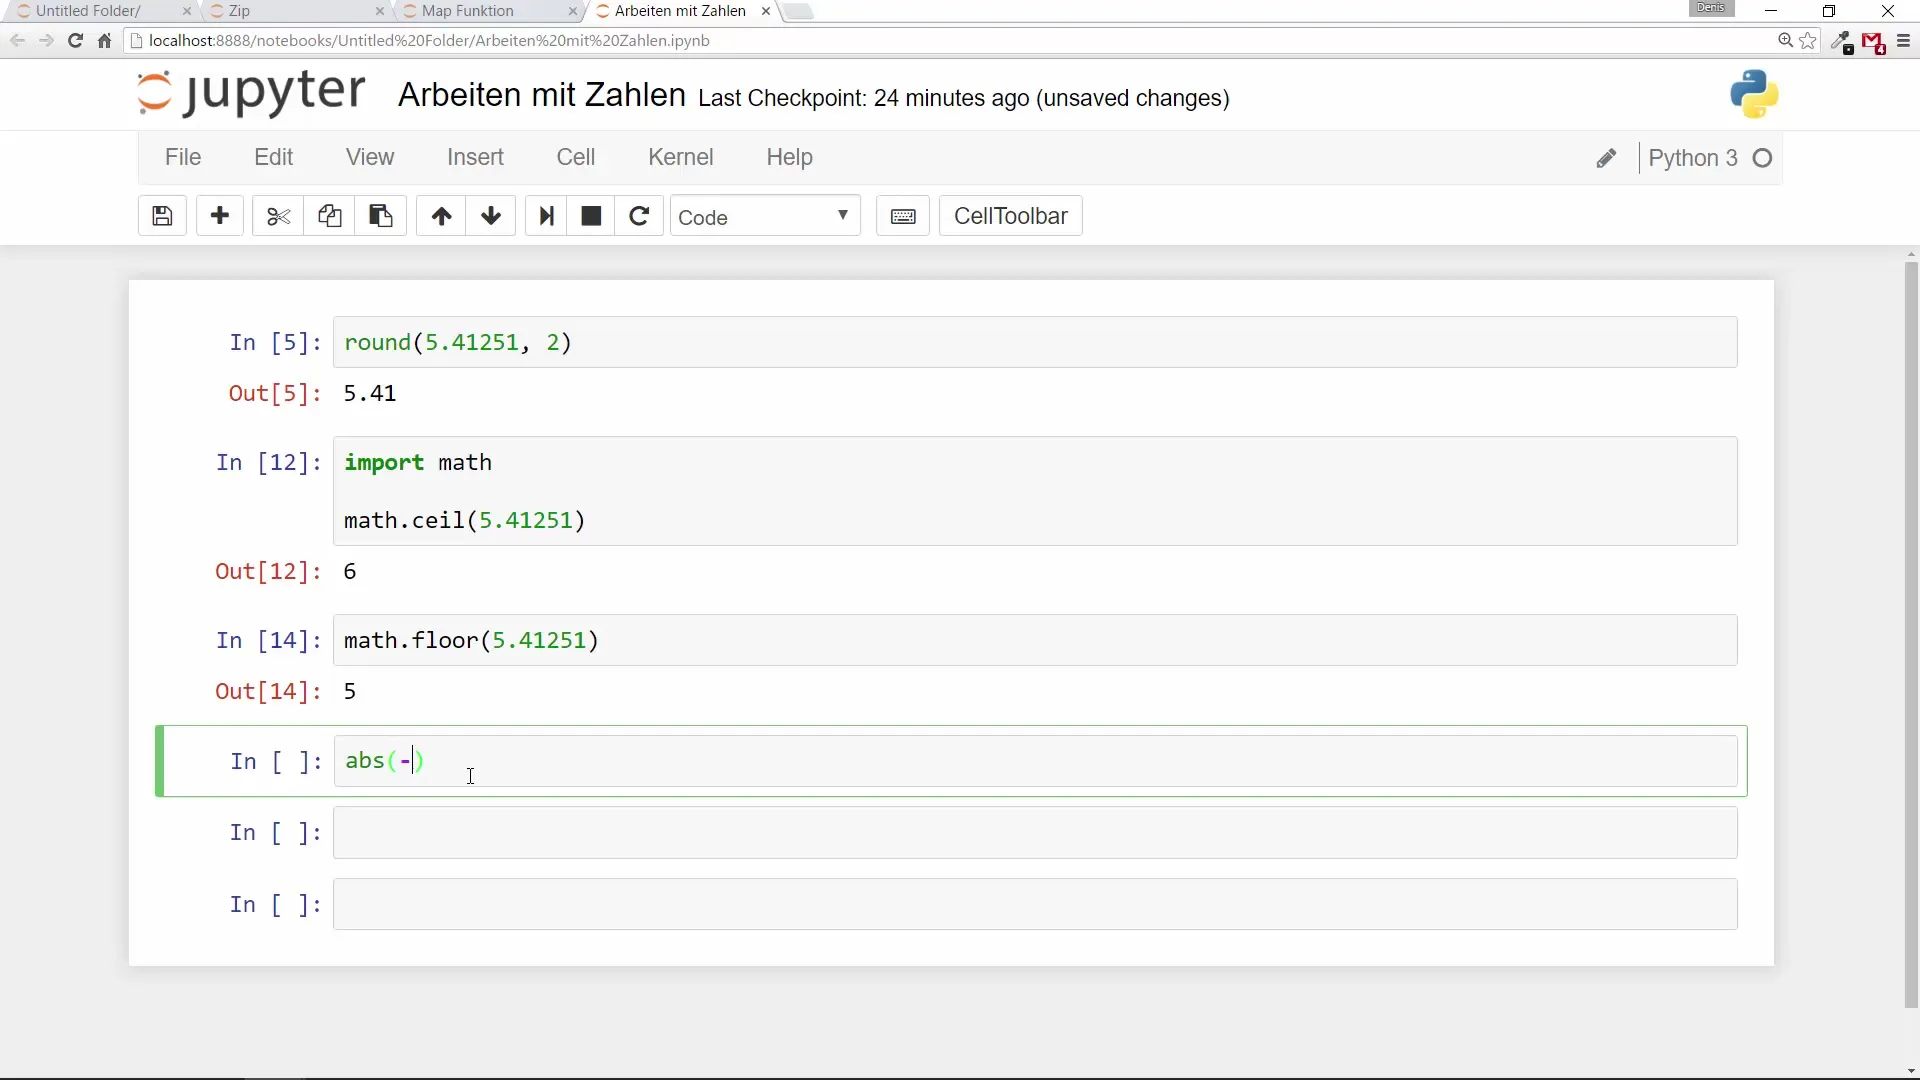Click the Jupyter logo

[251, 94]
